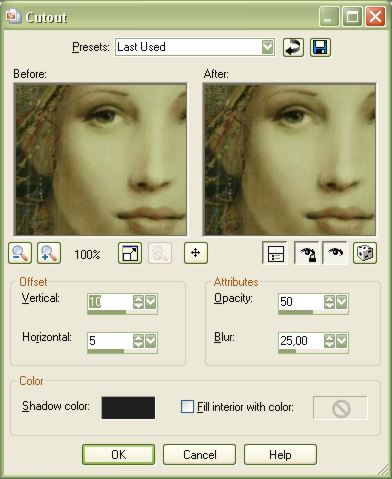Click the Vertical offset value field
392x479 pixels.
[x=110, y=302]
